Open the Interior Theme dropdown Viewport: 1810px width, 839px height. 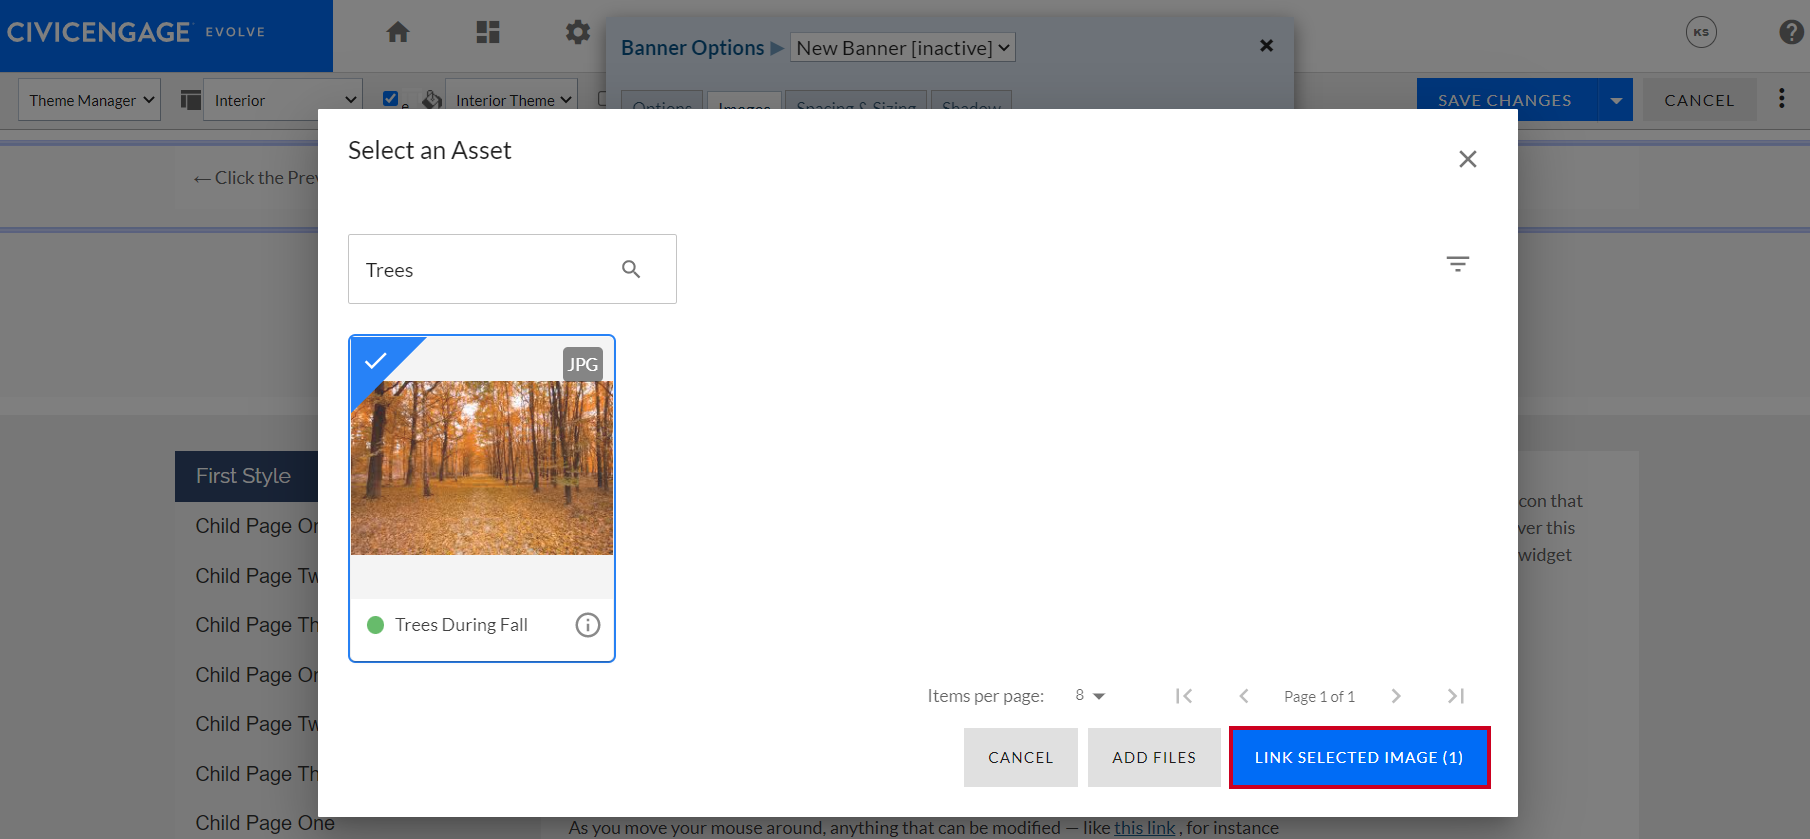tap(512, 100)
